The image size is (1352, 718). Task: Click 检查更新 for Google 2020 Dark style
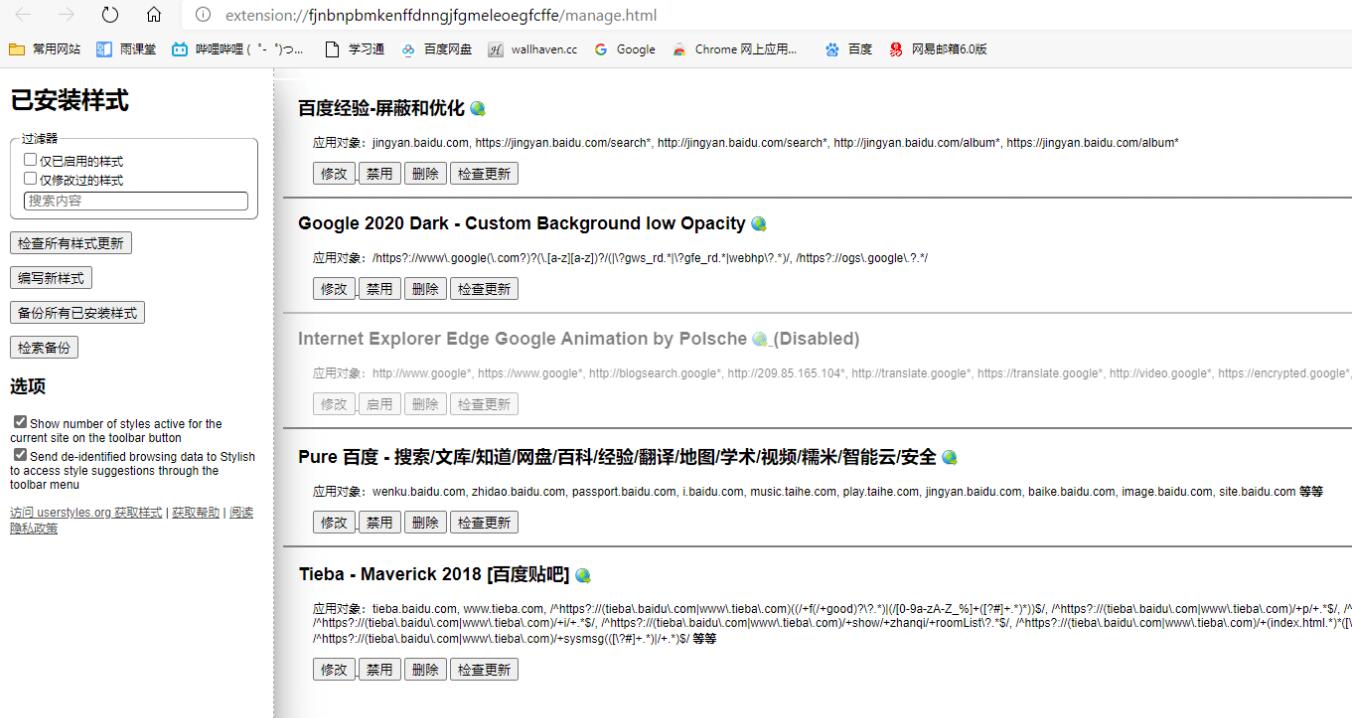click(x=484, y=289)
